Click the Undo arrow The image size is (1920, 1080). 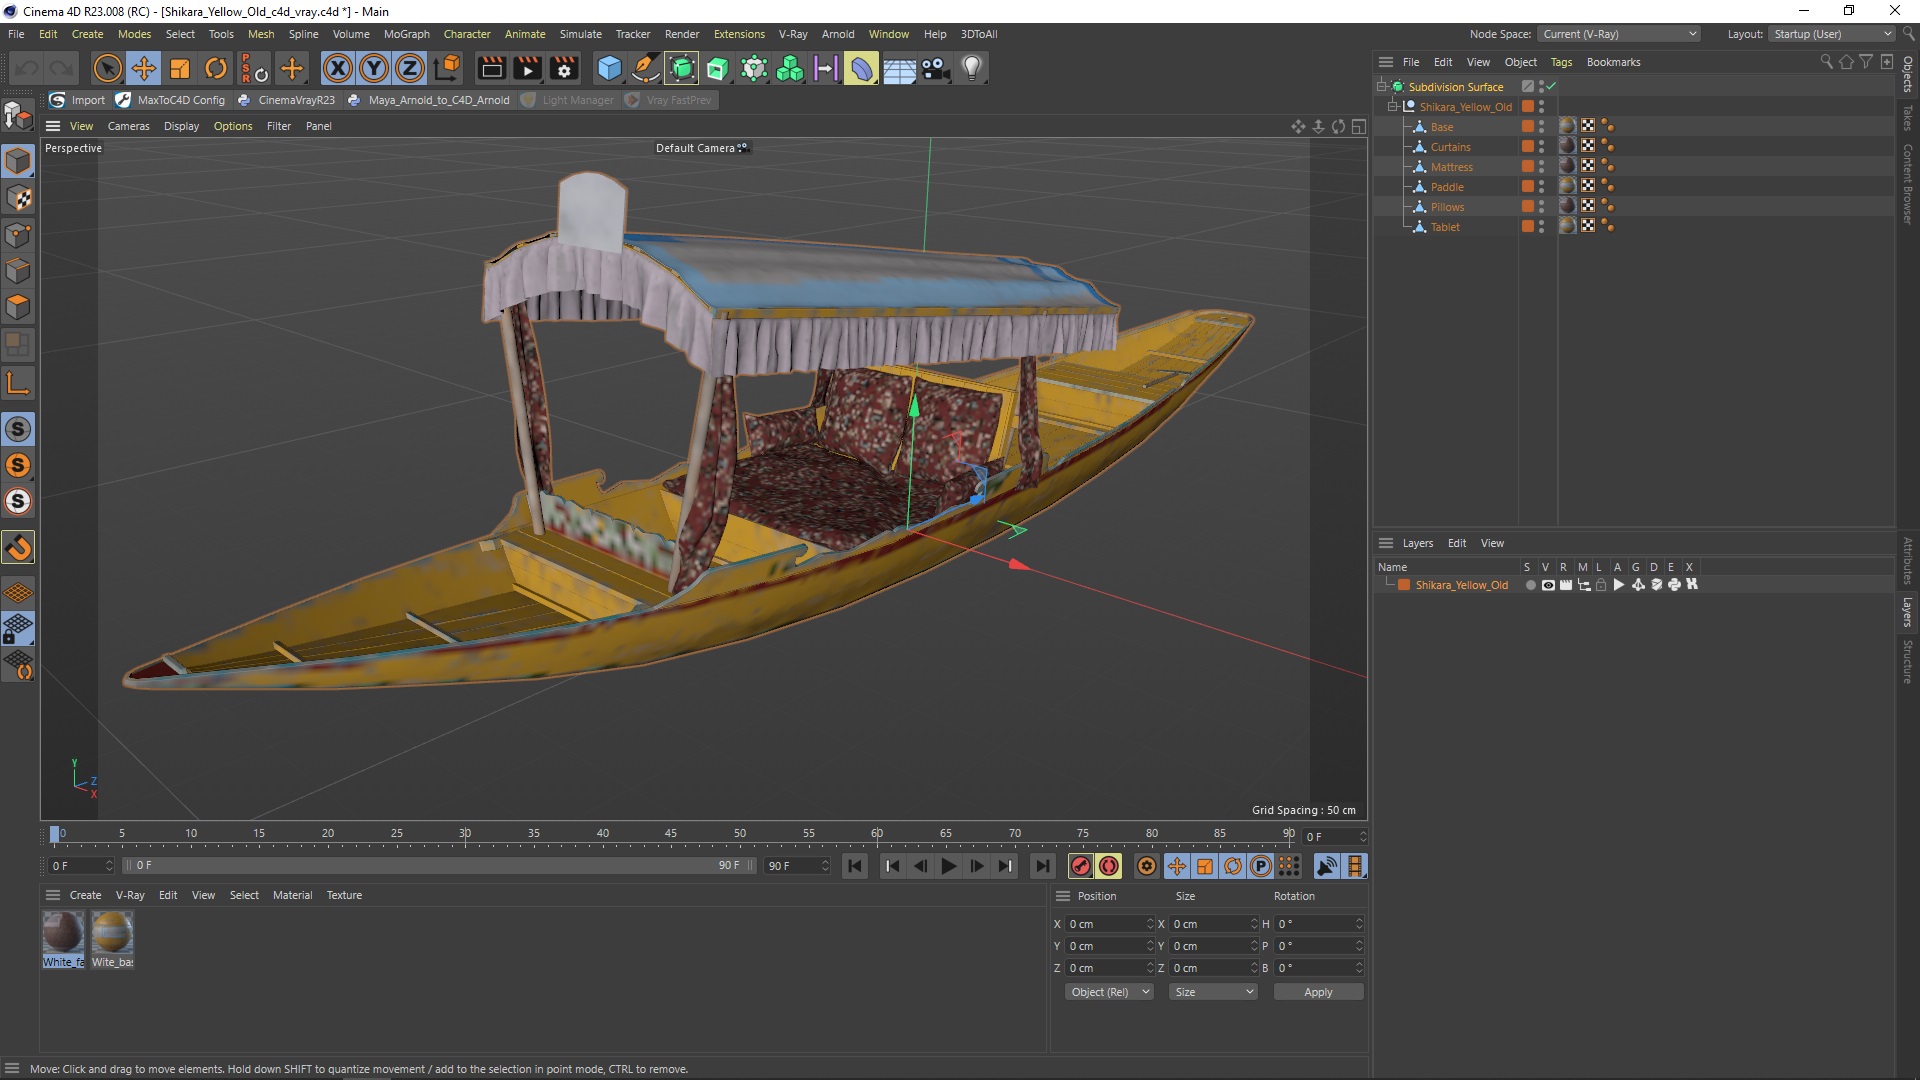coord(27,68)
